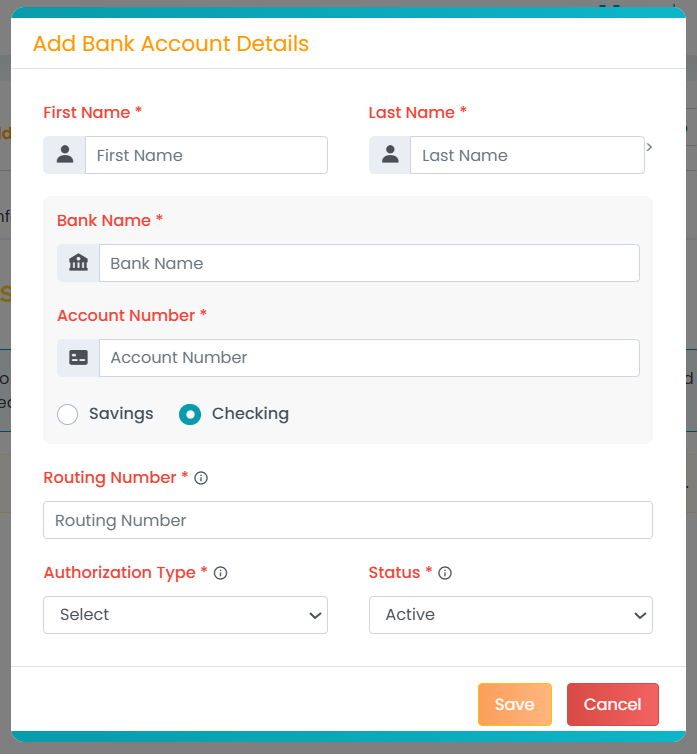Screen dimensions: 697x754
Task: Click the Account Number input
Action: click(368, 357)
